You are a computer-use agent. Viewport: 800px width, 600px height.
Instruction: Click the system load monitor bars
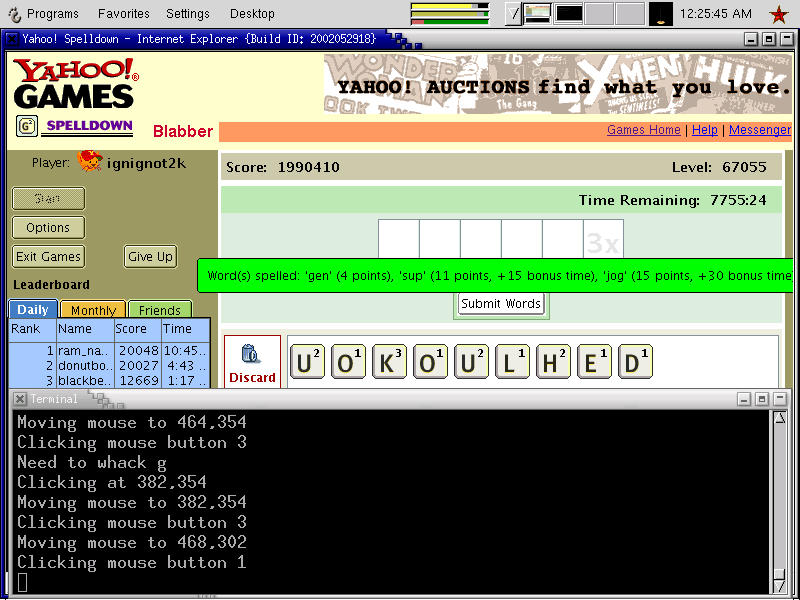coord(449,14)
